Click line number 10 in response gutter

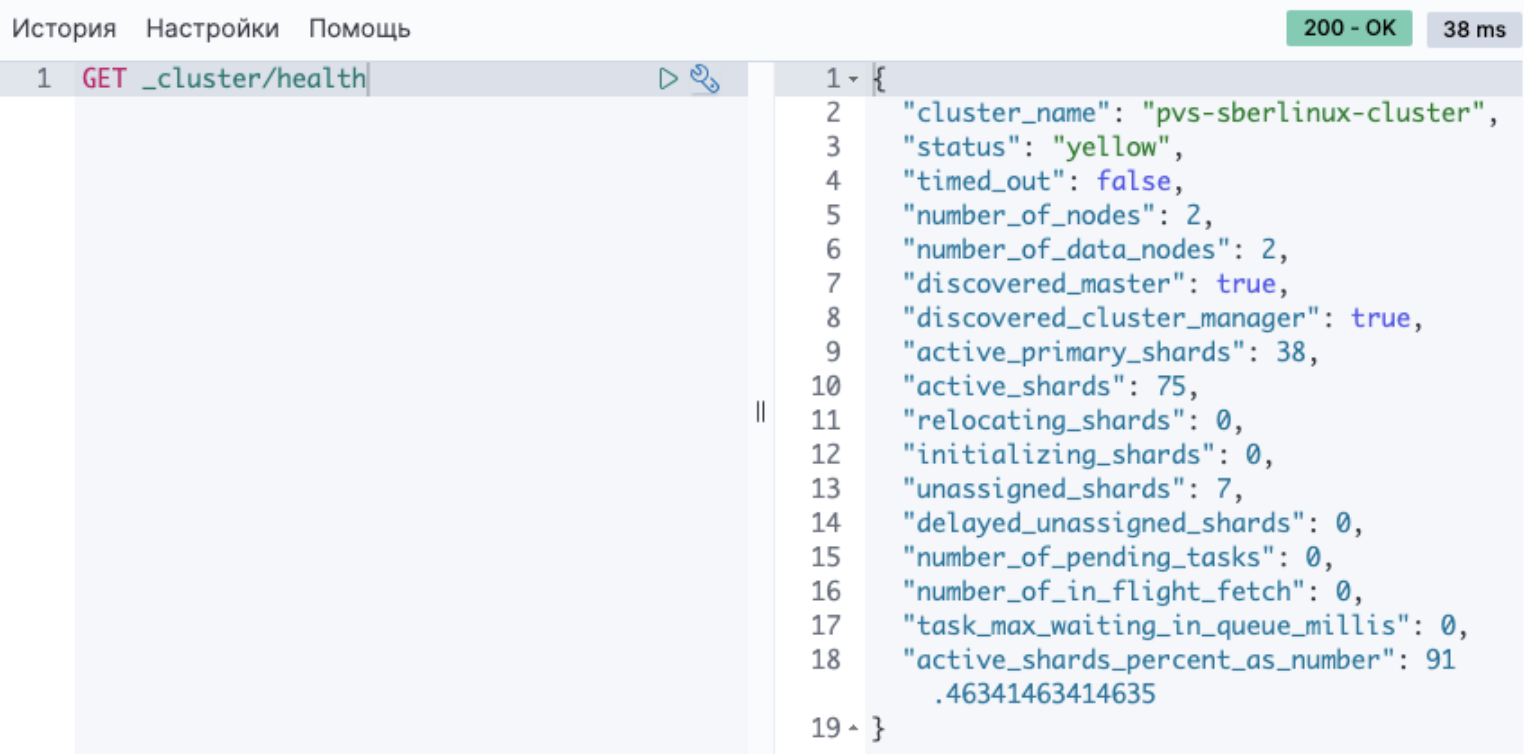point(826,386)
